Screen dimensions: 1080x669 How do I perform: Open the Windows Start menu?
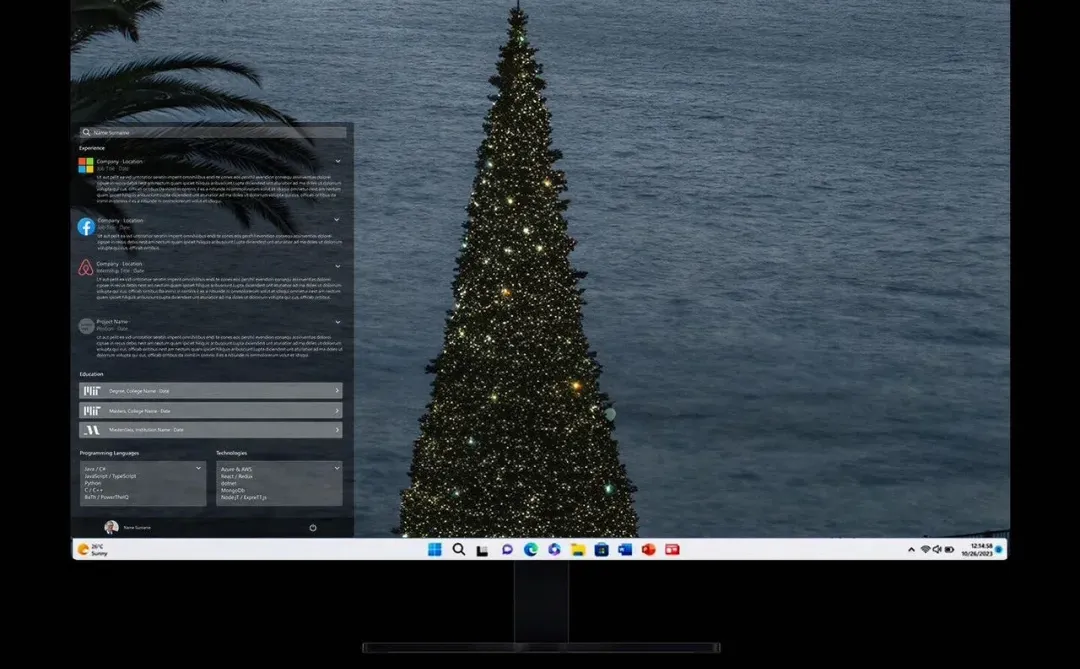point(435,549)
